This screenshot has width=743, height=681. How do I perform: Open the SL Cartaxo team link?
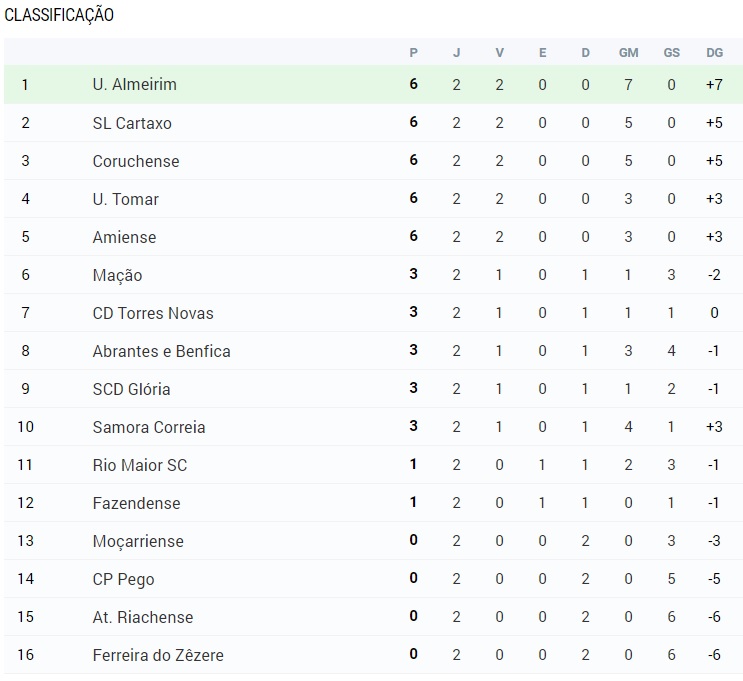click(132, 123)
